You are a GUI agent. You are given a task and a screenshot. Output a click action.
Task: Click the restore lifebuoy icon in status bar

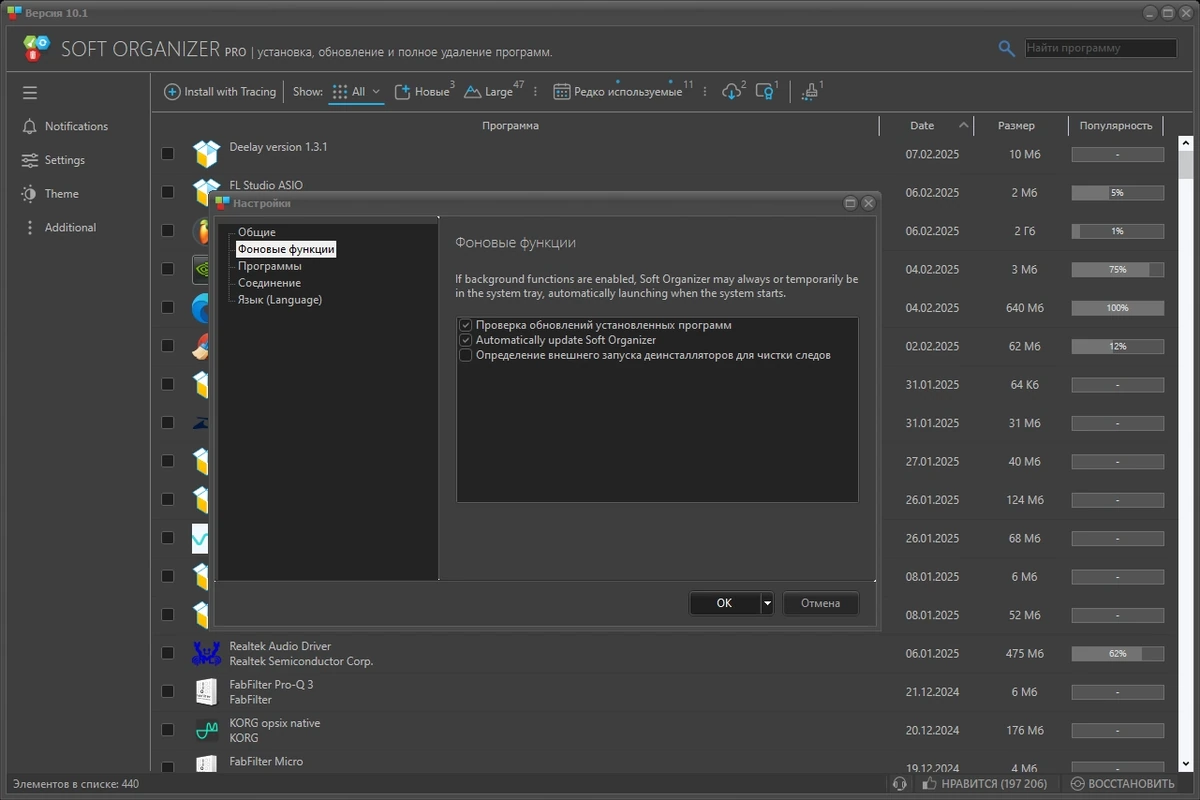[1078, 784]
